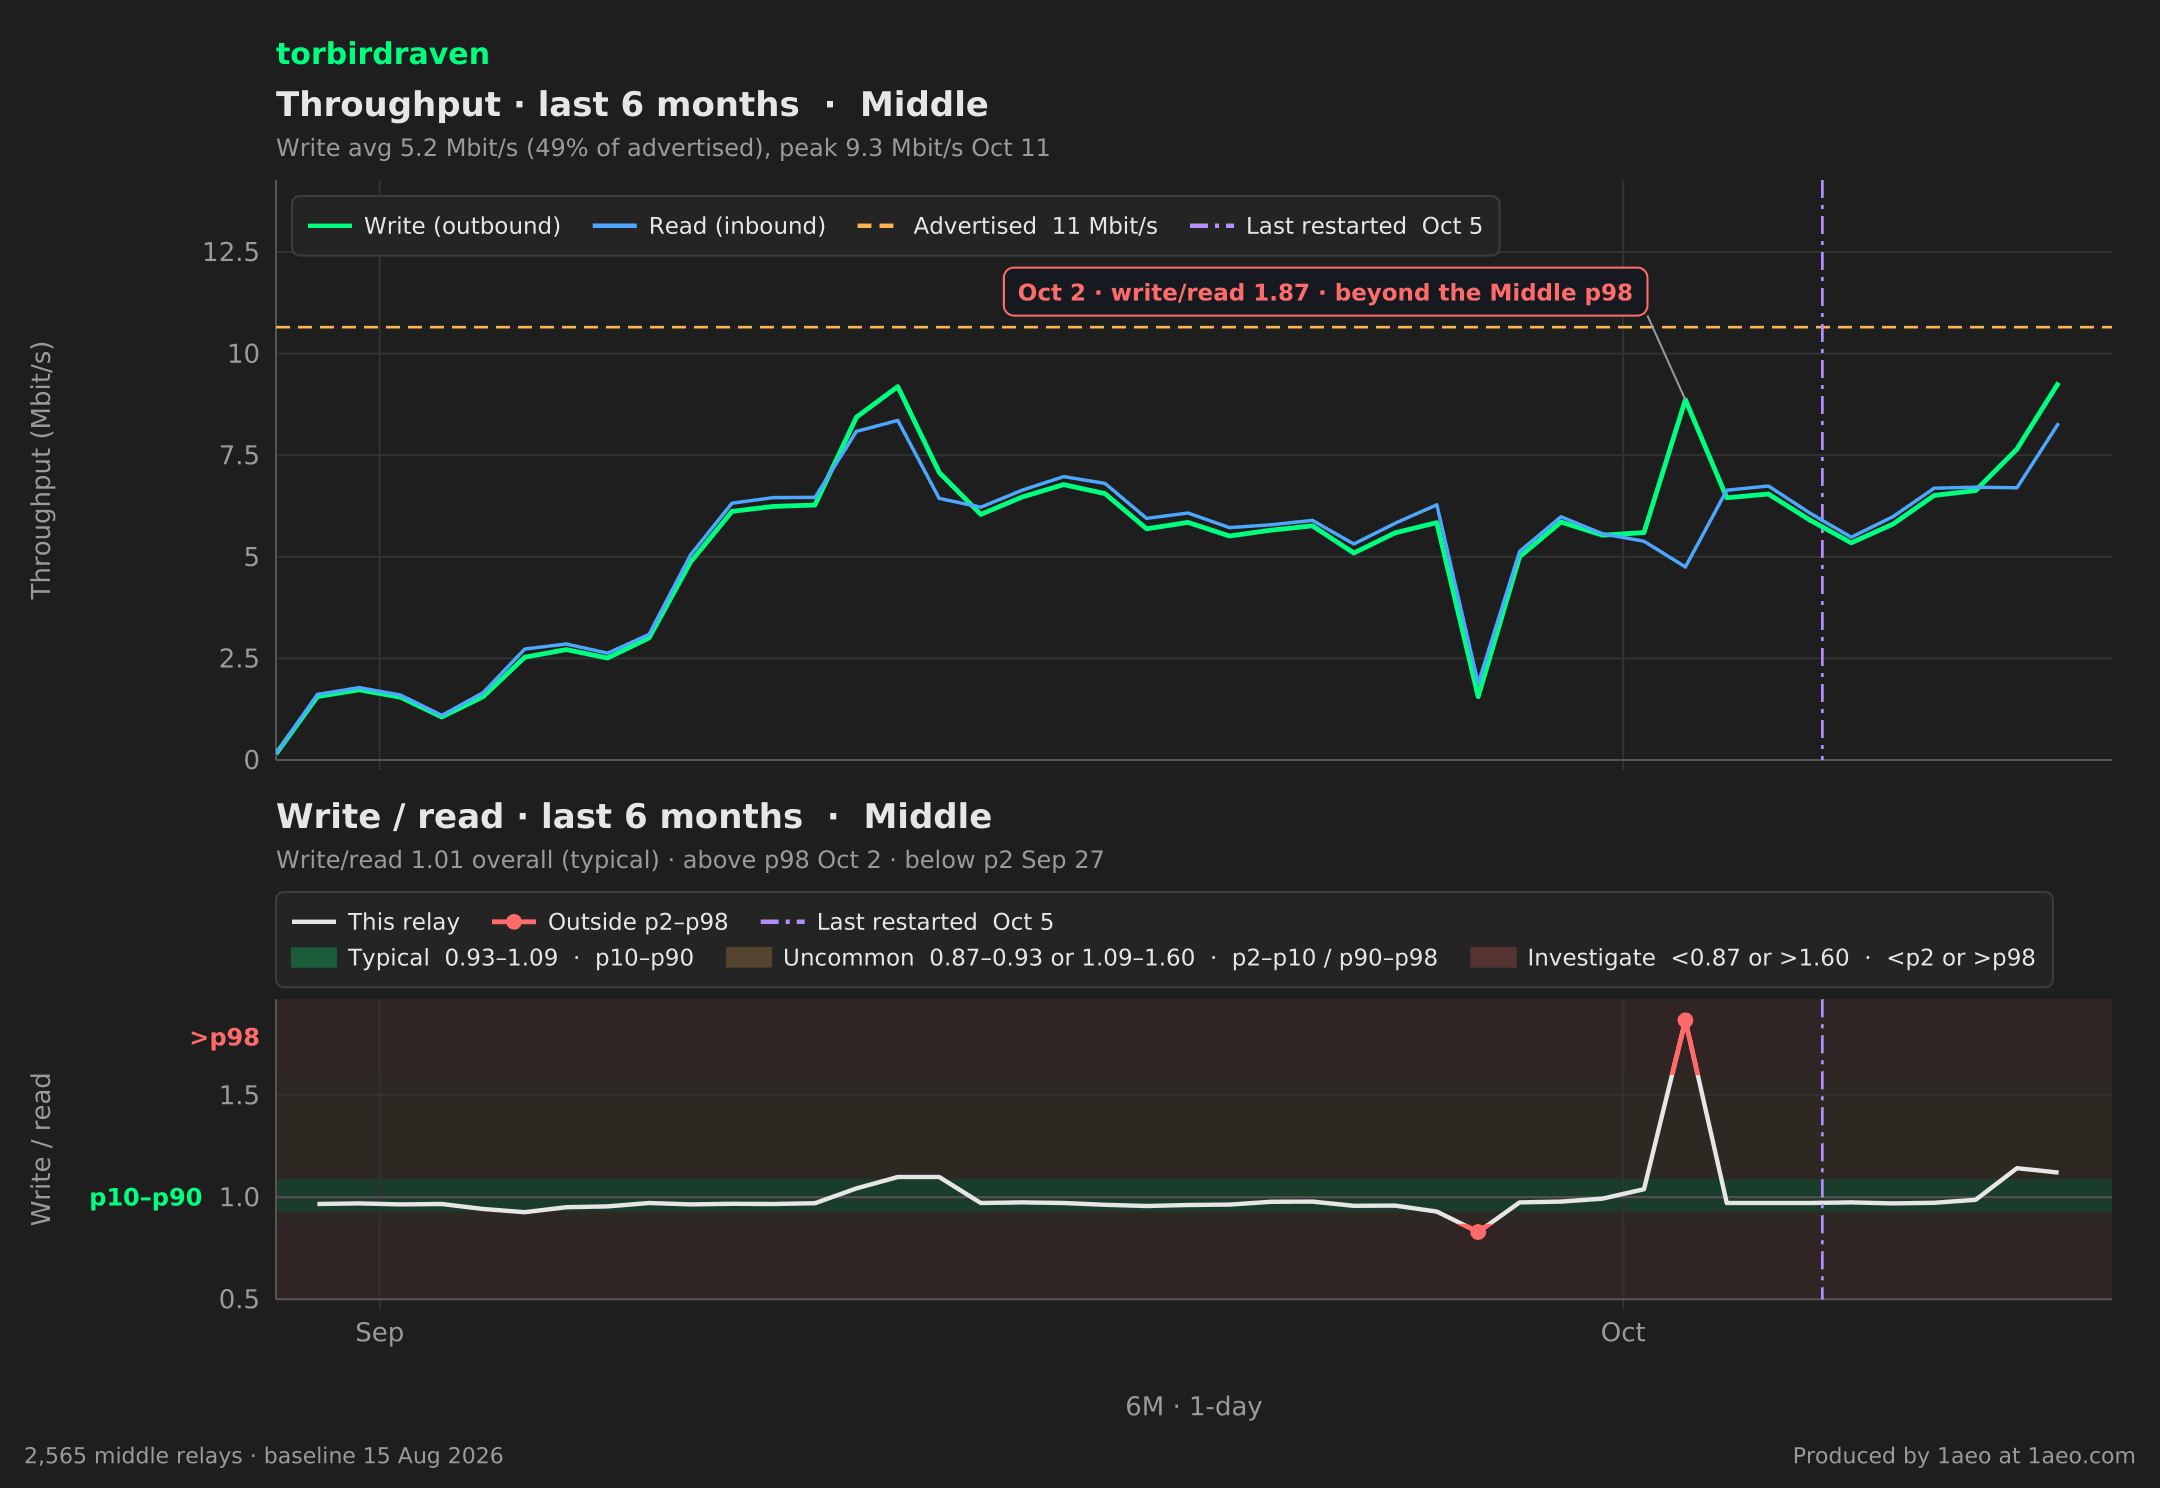
Task: Click the torbirdraven relay name
Action: tap(382, 54)
